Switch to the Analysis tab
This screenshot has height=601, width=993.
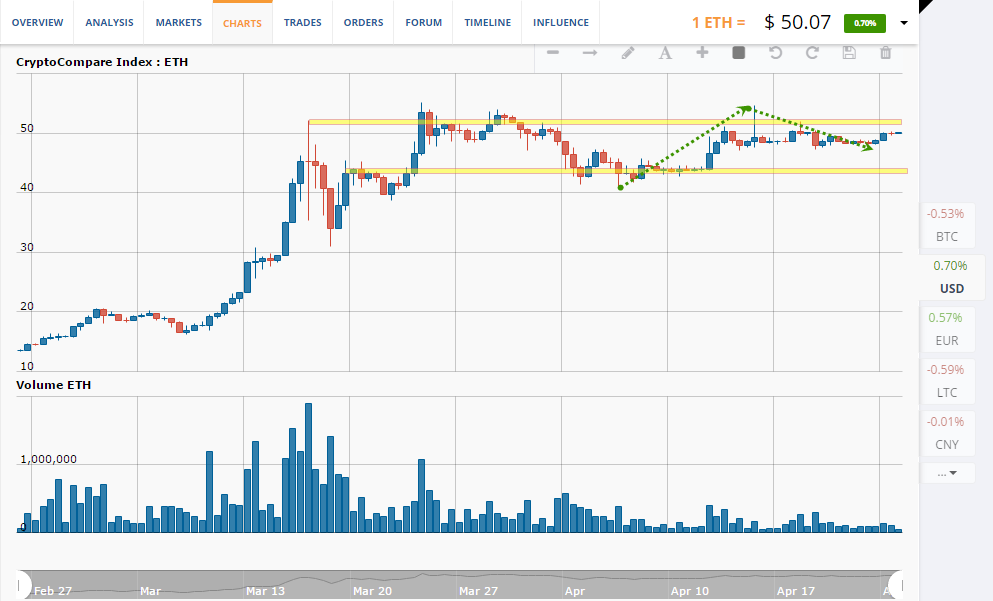(108, 22)
